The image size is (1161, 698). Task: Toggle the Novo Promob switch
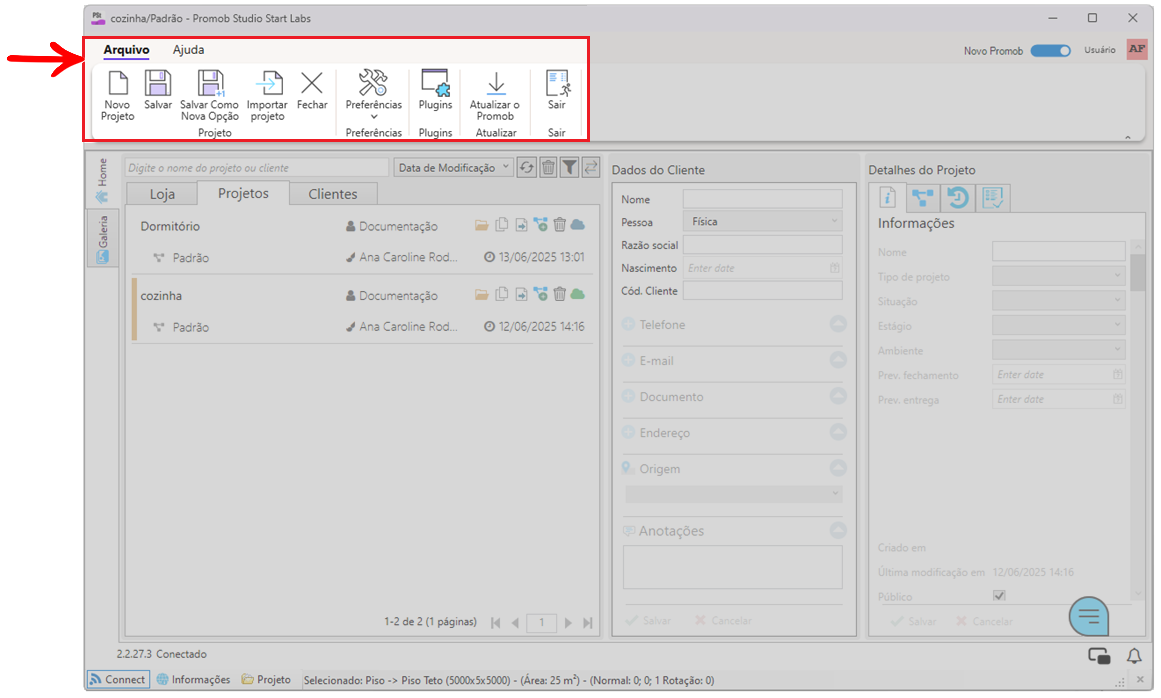pyautogui.click(x=1050, y=50)
